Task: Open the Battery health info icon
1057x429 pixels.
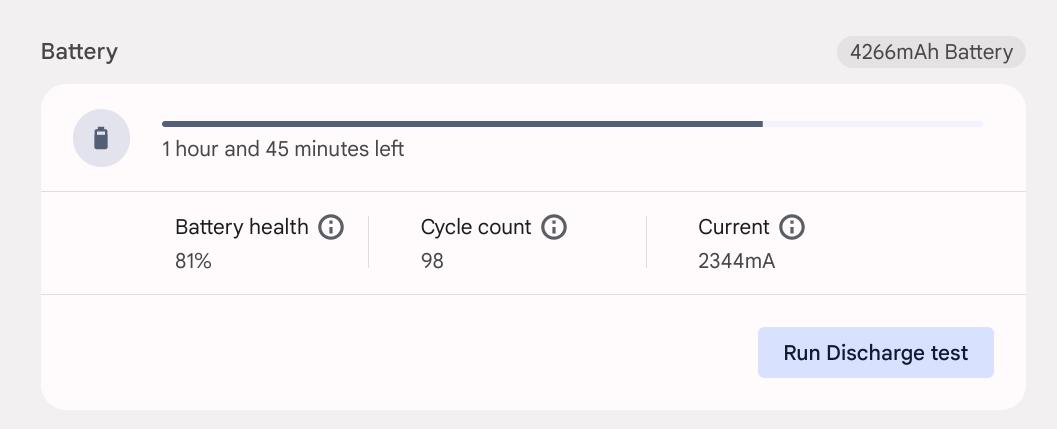Action: click(331, 227)
